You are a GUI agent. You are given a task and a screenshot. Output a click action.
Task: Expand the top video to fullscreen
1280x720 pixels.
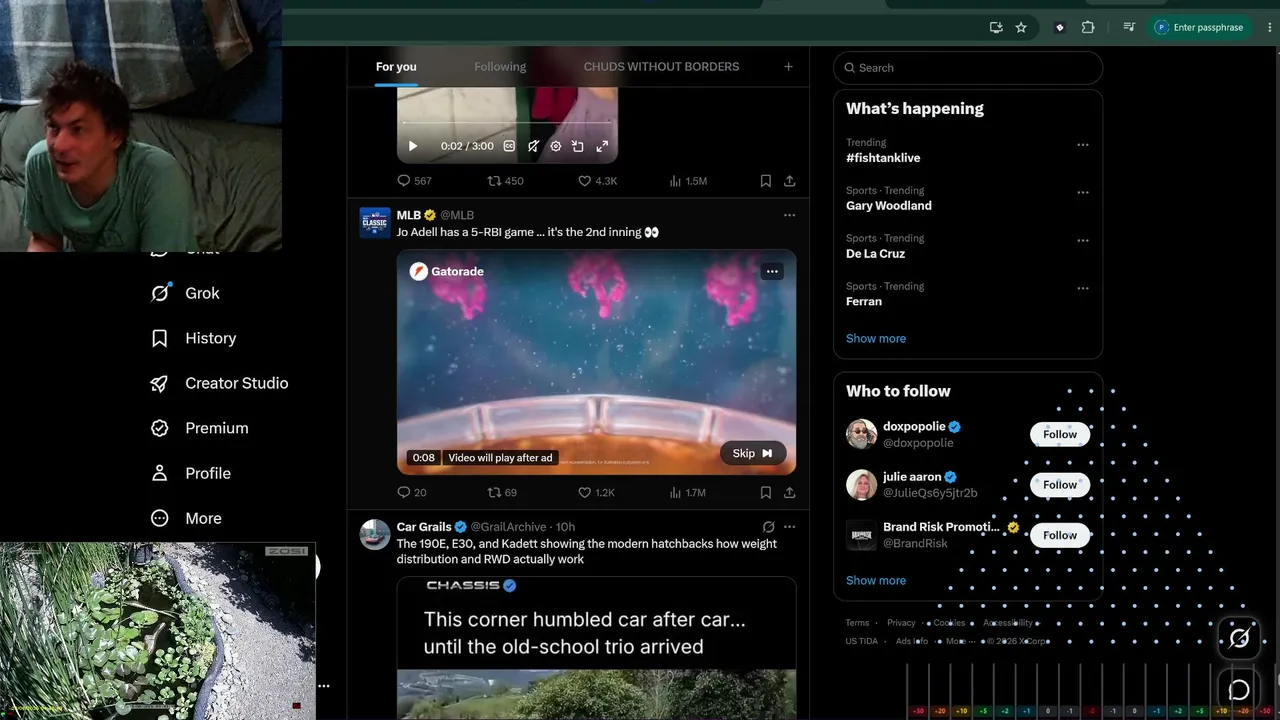(602, 146)
